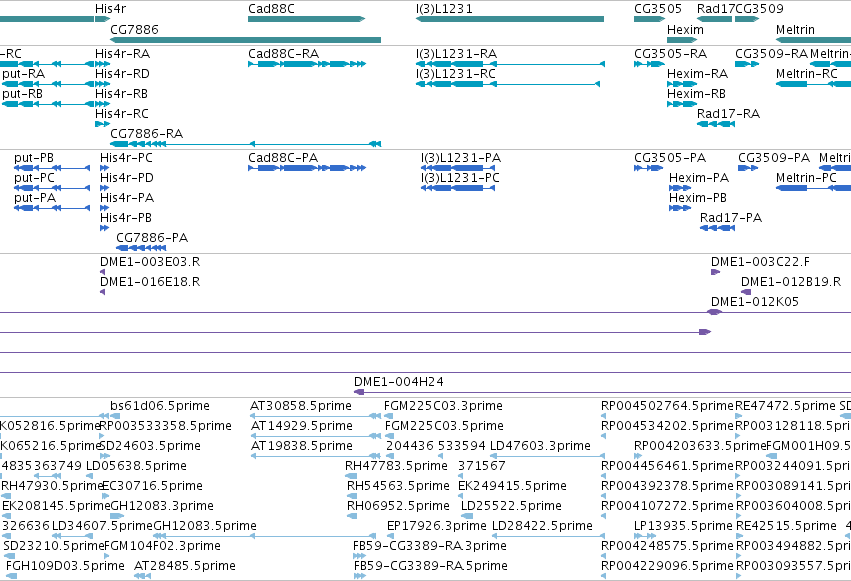Select the DME1-016E18.R clone label
The image size is (851, 581).
150,282
